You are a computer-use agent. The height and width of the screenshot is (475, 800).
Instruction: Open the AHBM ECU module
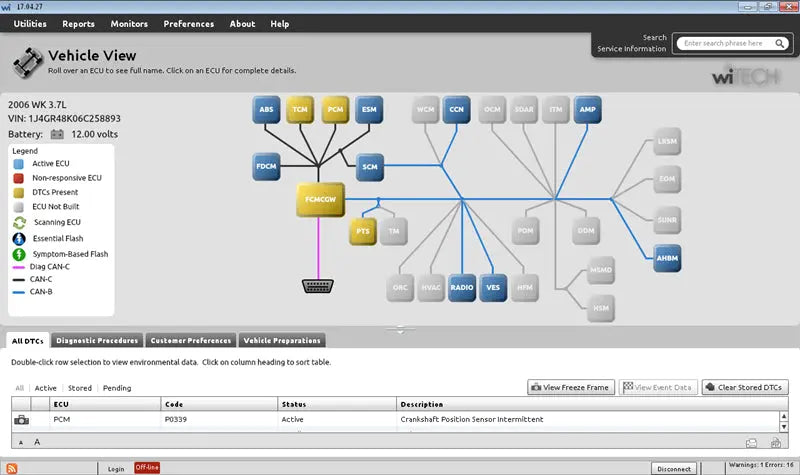coord(667,257)
